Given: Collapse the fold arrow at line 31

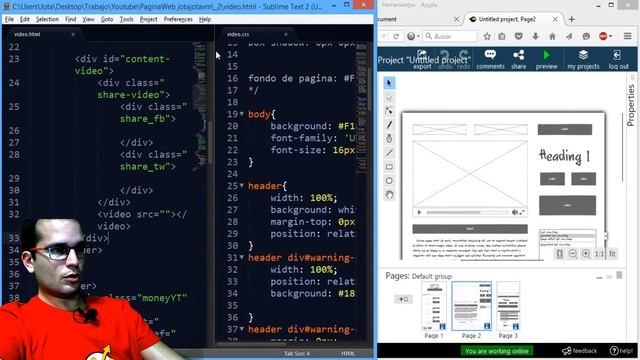Looking at the screenshot, I should [x=242, y=258].
